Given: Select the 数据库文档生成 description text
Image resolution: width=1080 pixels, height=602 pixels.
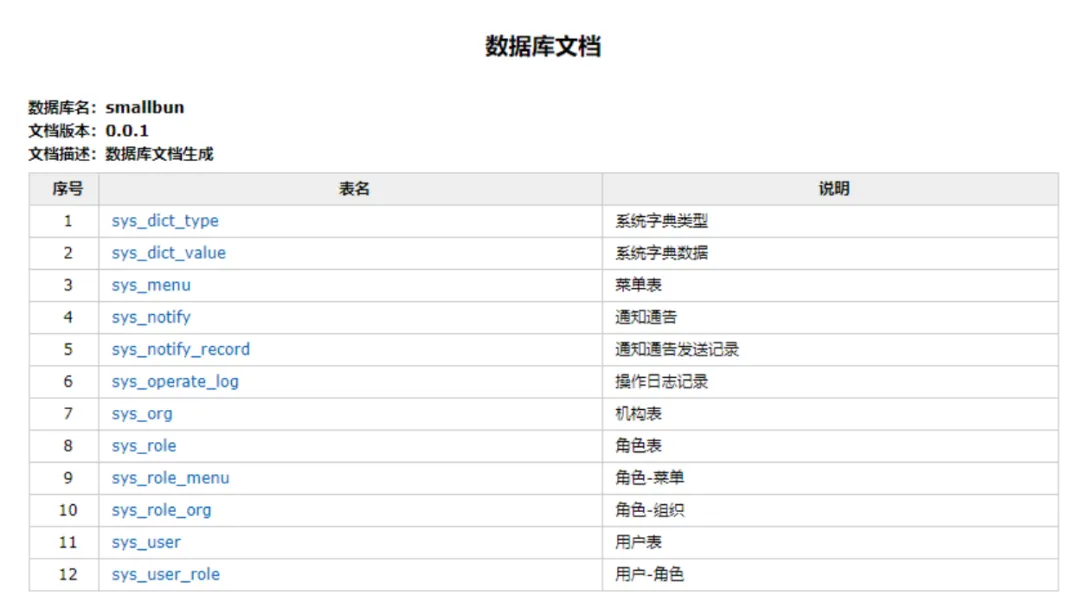Looking at the screenshot, I should pyautogui.click(x=159, y=154).
